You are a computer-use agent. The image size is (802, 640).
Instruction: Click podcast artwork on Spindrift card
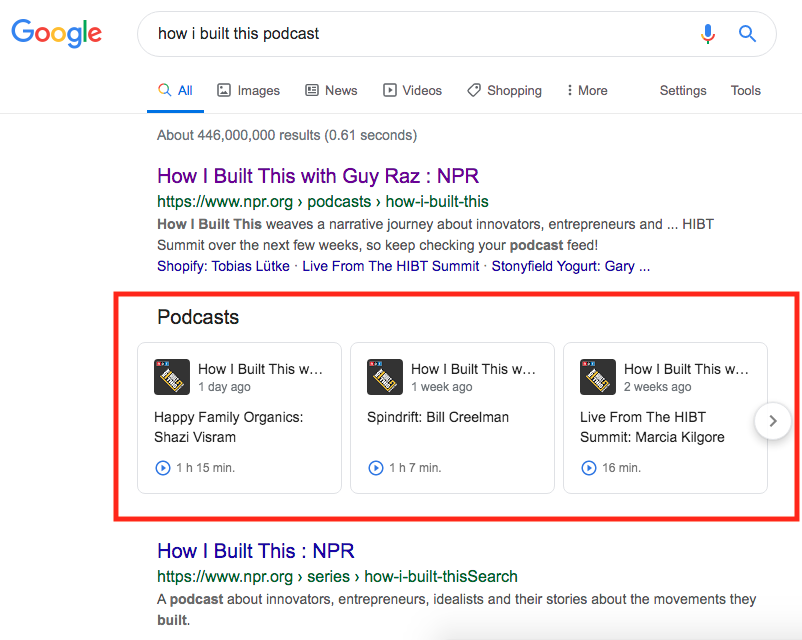(385, 377)
